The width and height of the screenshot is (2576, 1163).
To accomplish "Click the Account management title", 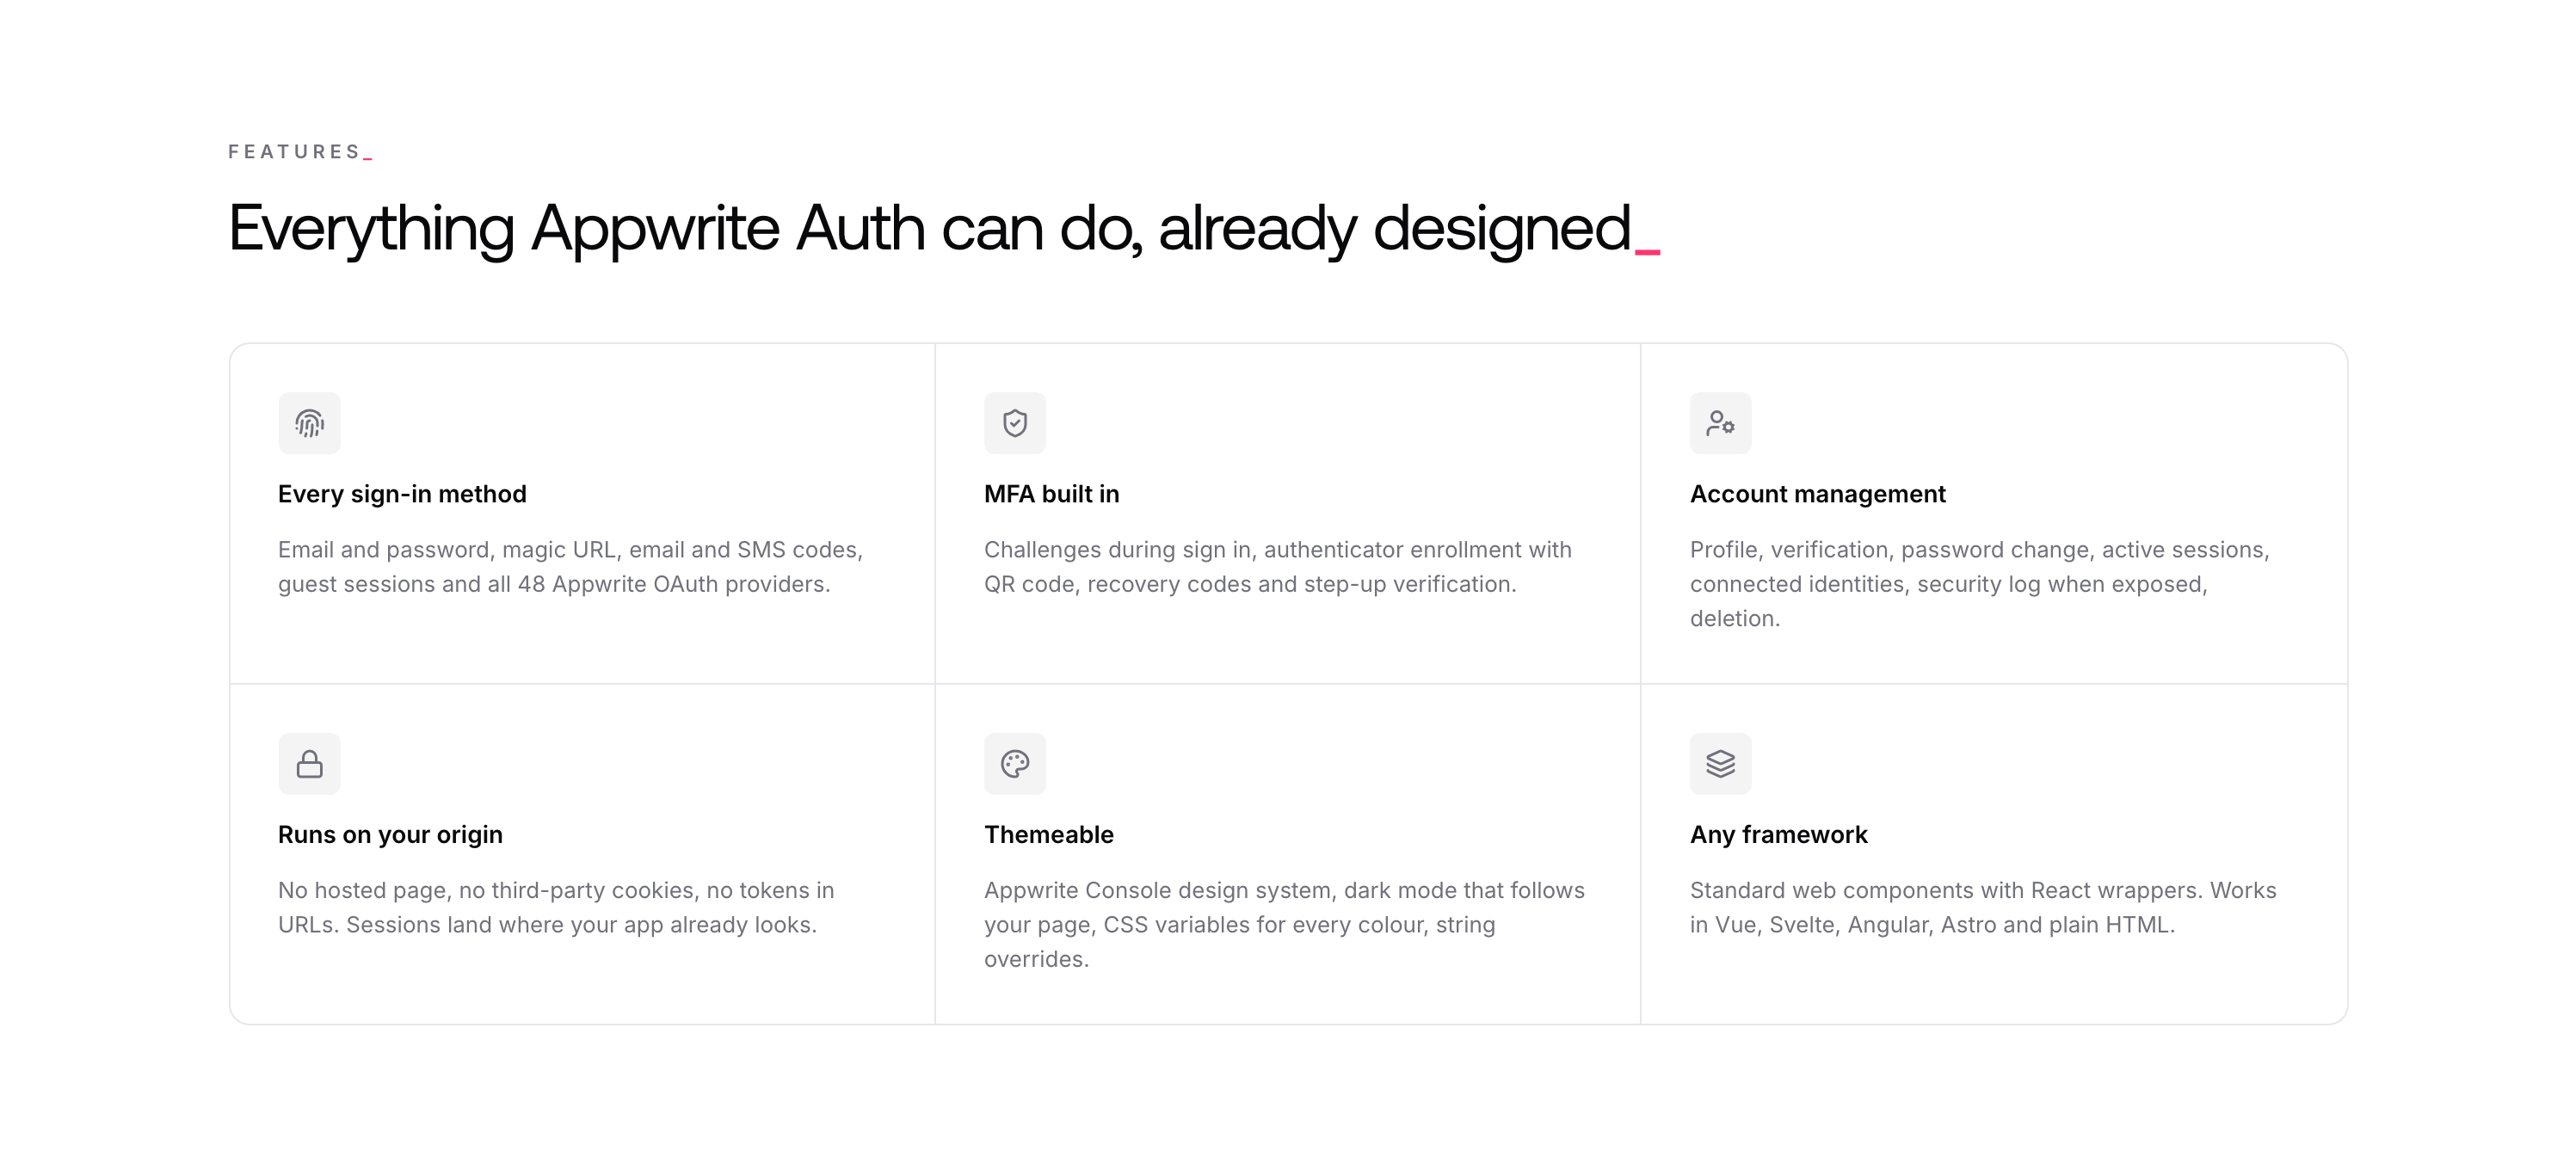I will pos(1818,494).
